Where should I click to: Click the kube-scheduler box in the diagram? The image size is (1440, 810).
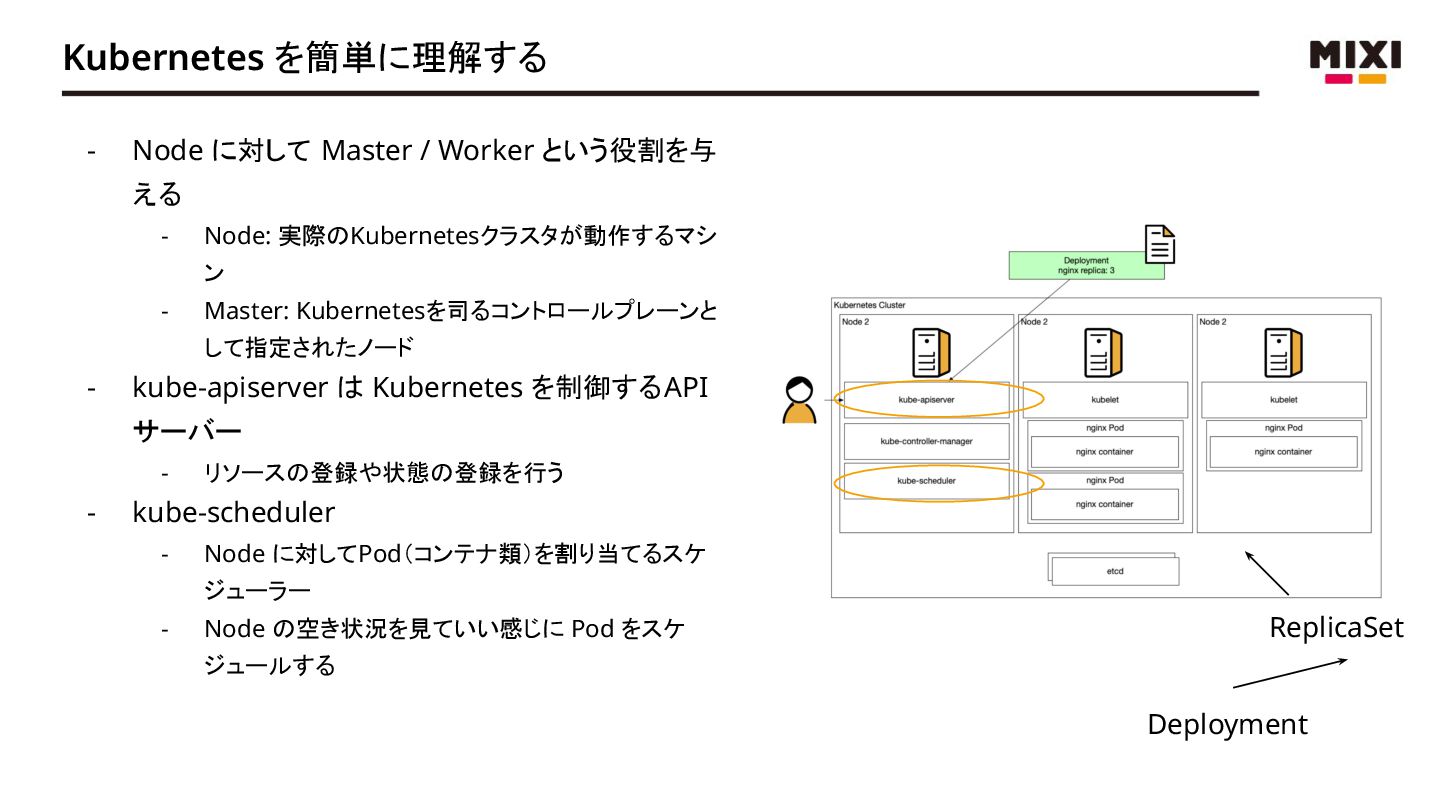[x=927, y=481]
